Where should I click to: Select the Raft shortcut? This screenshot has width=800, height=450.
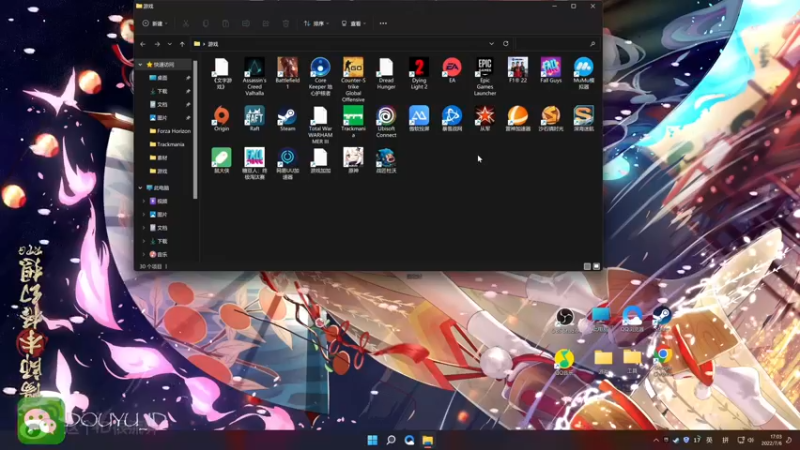254,119
